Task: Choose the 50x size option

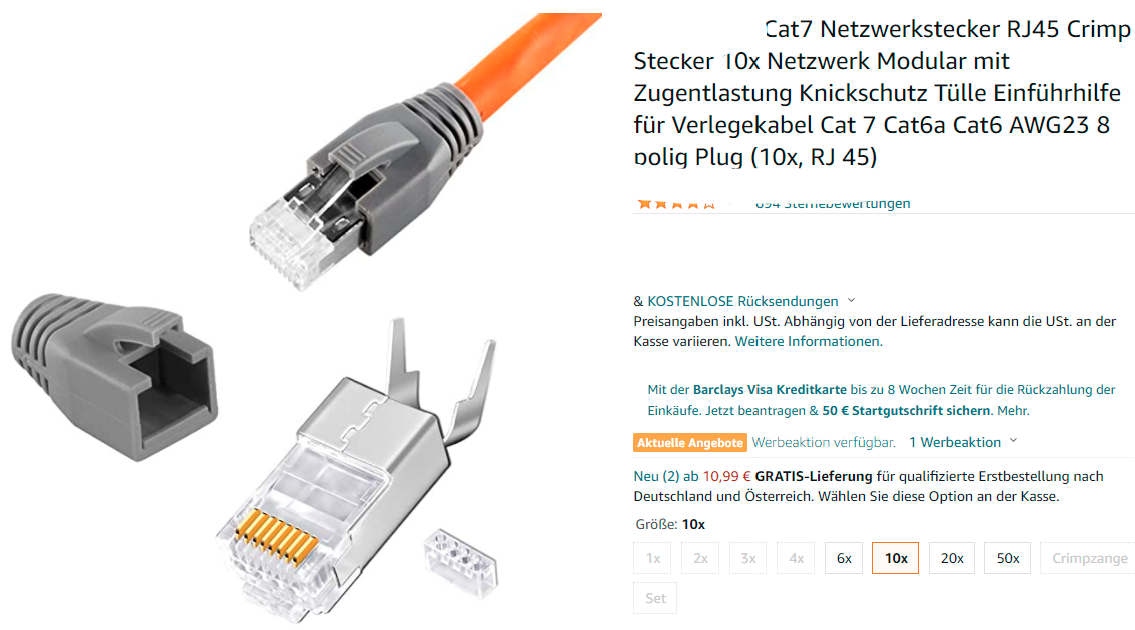Action: 1008,558
